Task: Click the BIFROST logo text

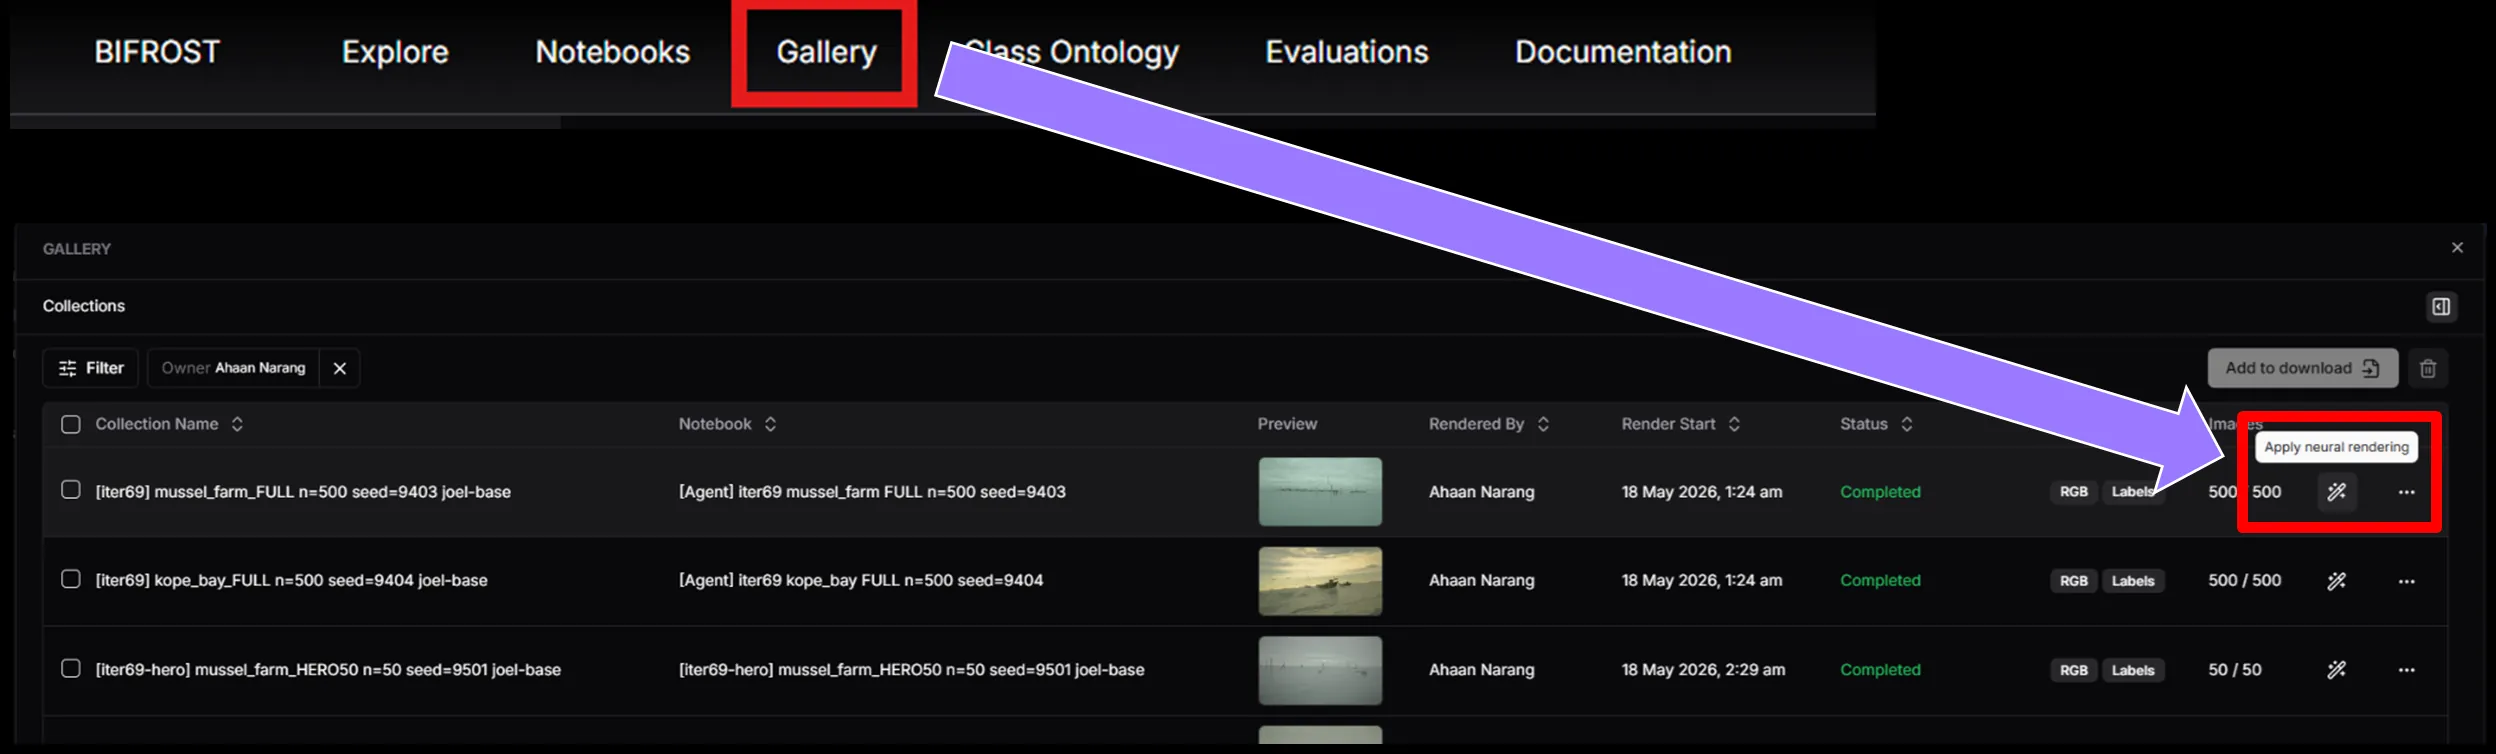Action: tap(157, 52)
